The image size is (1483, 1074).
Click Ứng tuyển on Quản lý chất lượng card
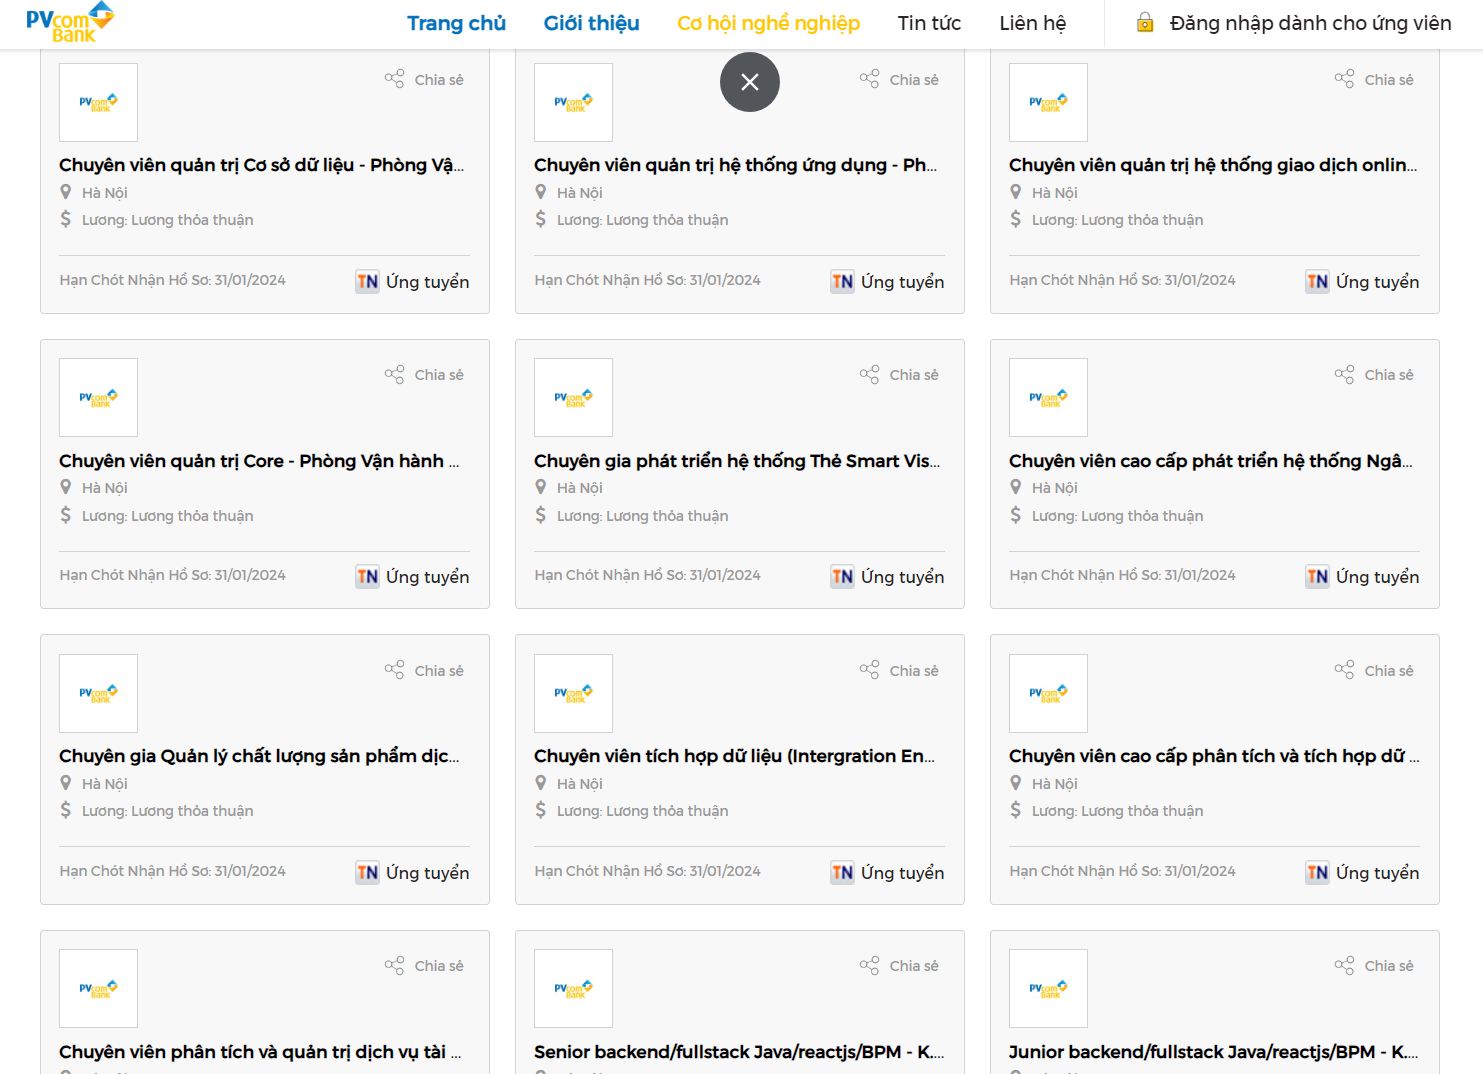[427, 873]
